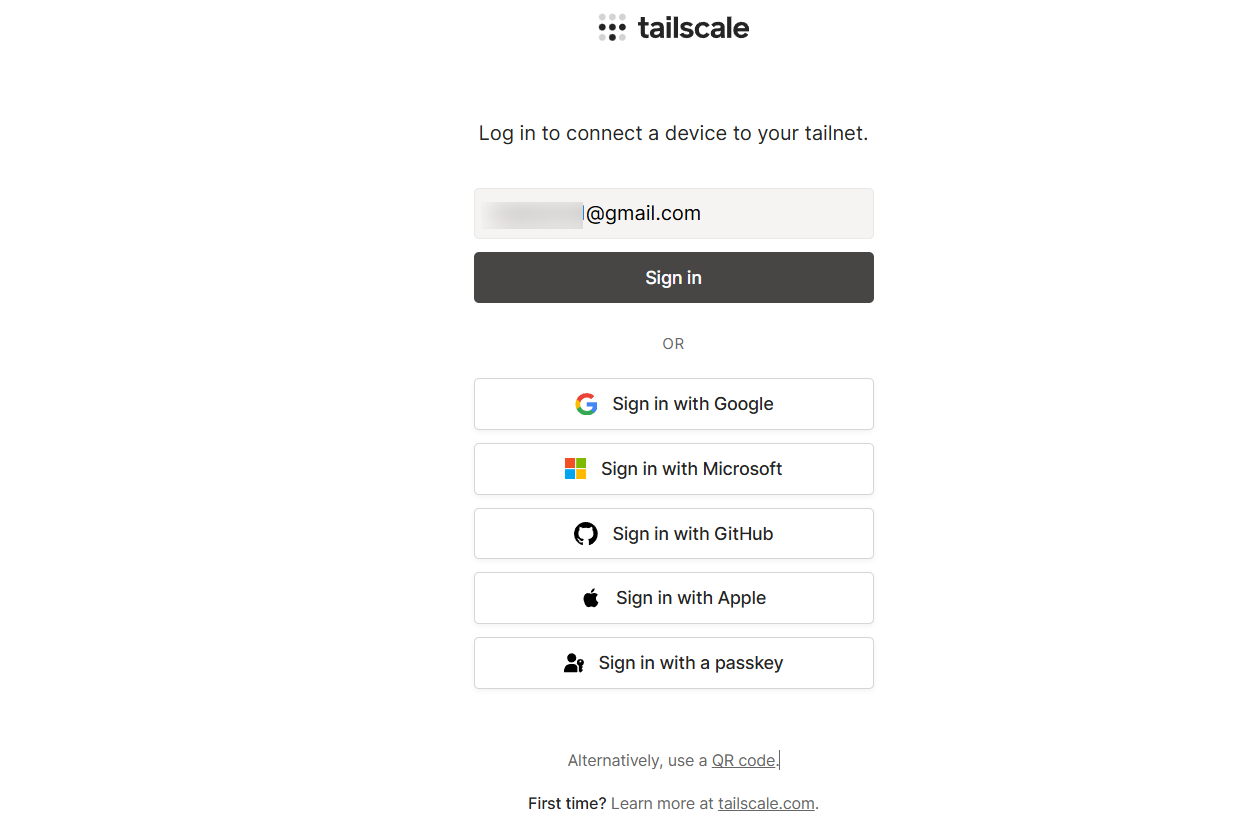Open the QR code link
Screen dimensions: 1244x828
[x=743, y=761]
